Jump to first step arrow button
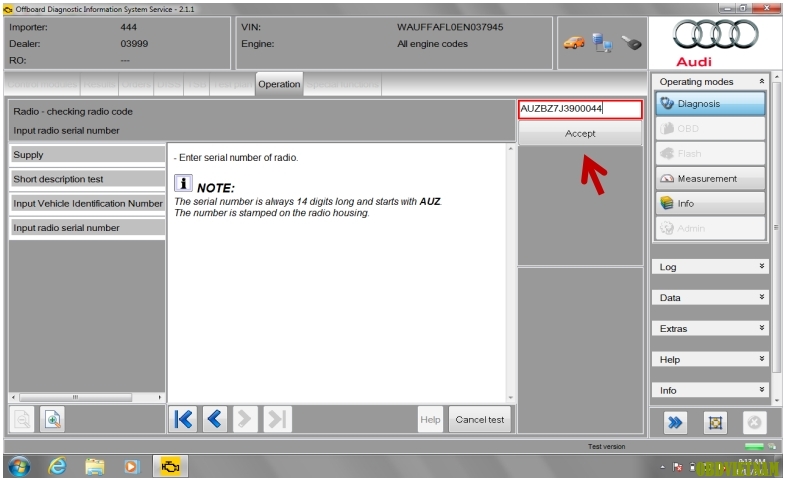This screenshot has width=786, height=480. pyautogui.click(x=183, y=419)
